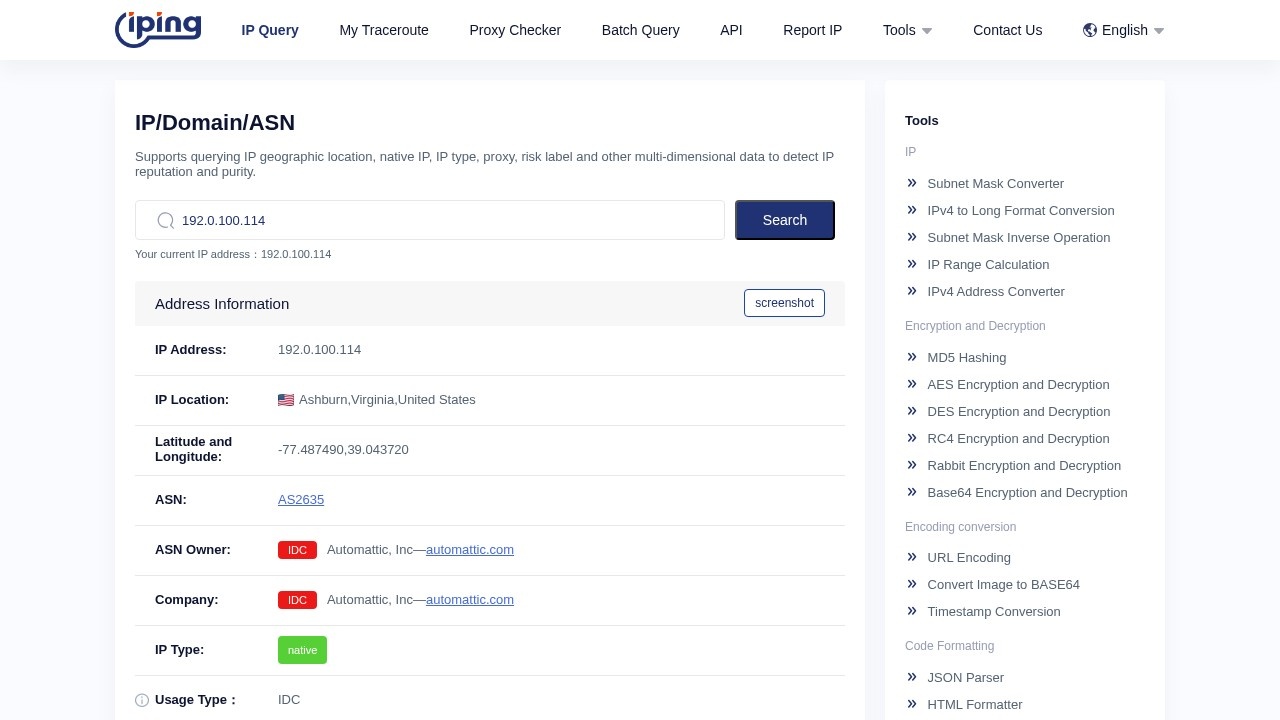Open the AS2635 ASN link
This screenshot has height=720, width=1280.
coord(301,500)
